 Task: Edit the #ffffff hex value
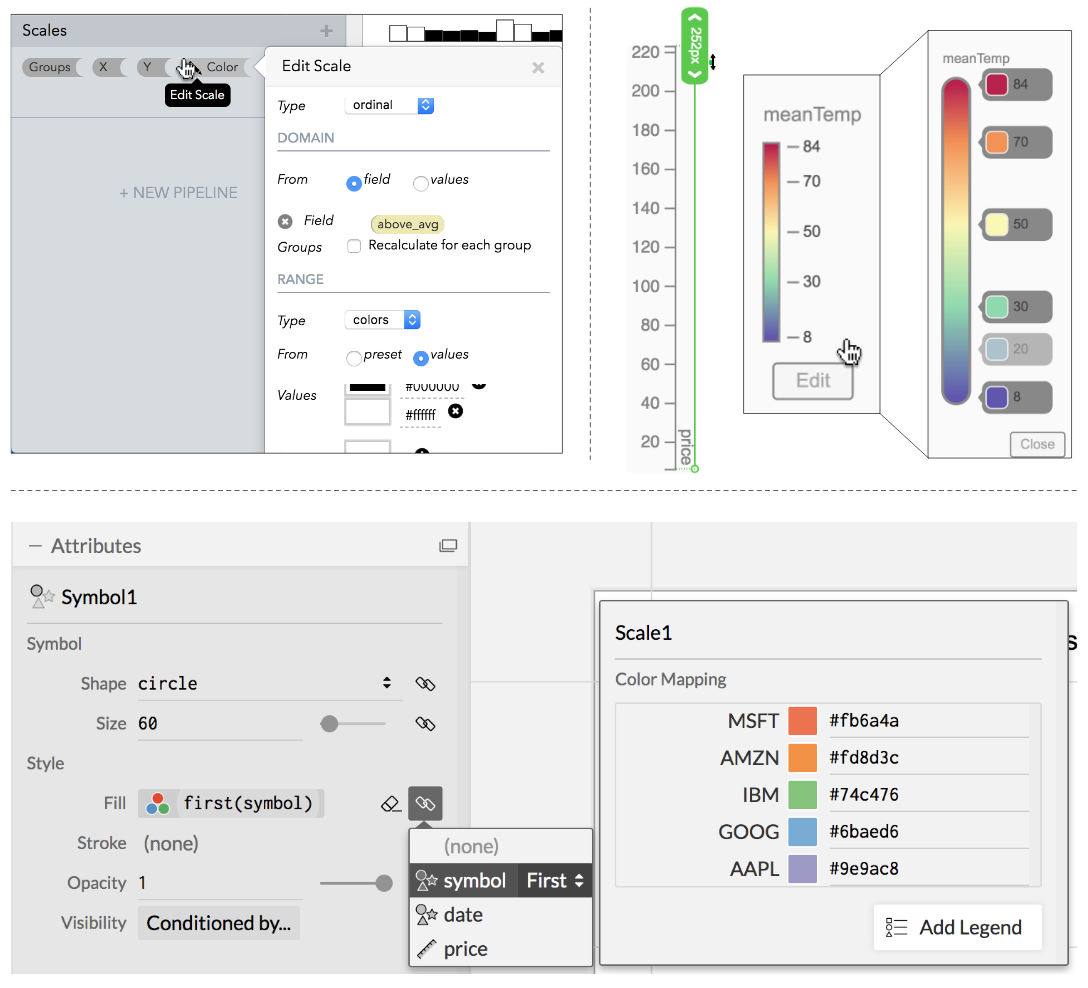coord(420,415)
